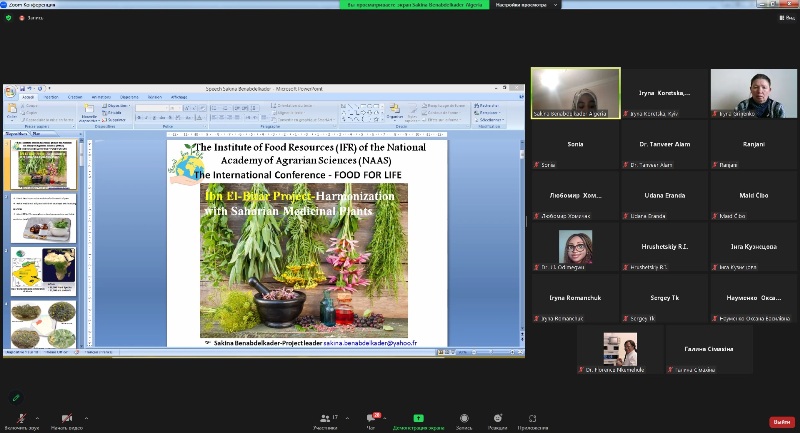Select Iryna Koretska participant tile
The image size is (800, 433).
coord(664,93)
